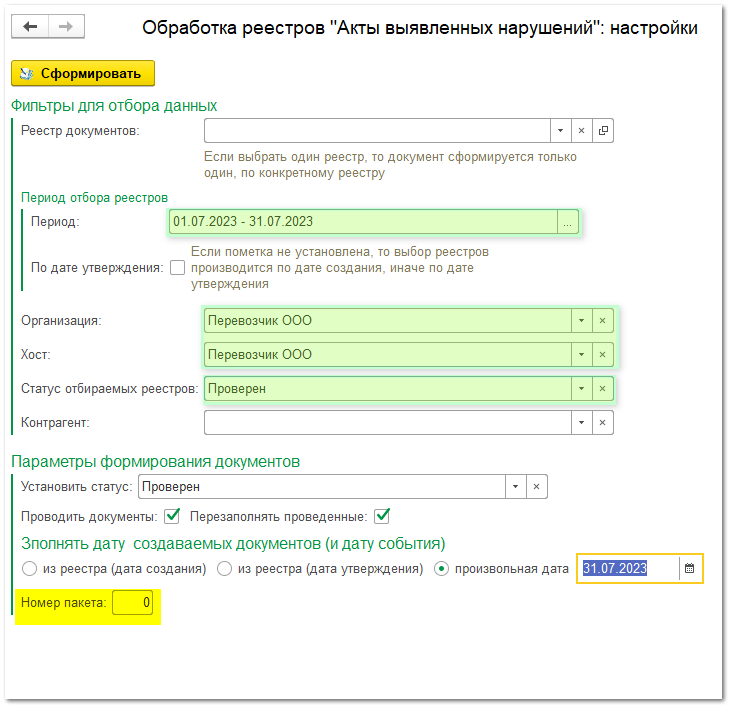Open period selection with the ellipsis button

click(568, 223)
